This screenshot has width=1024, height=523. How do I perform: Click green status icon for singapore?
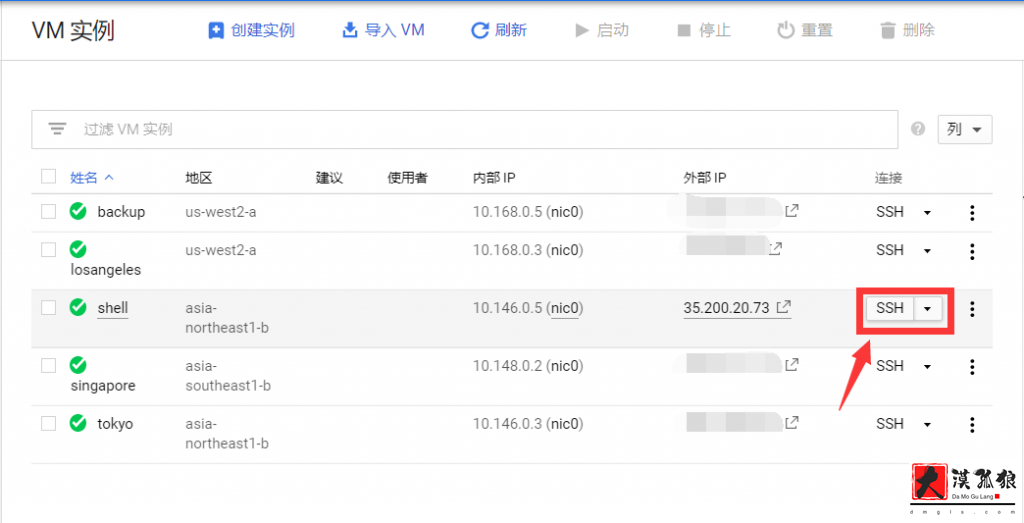pyautogui.click(x=78, y=365)
